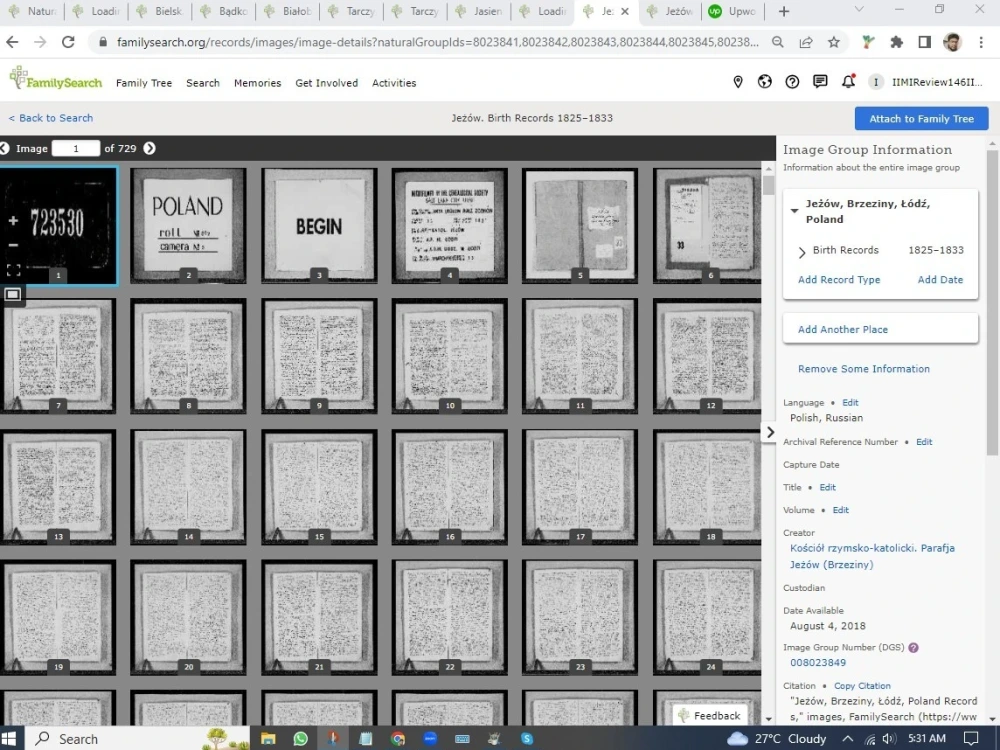Open the notifications bell icon
The image size is (1000, 750).
(848, 82)
